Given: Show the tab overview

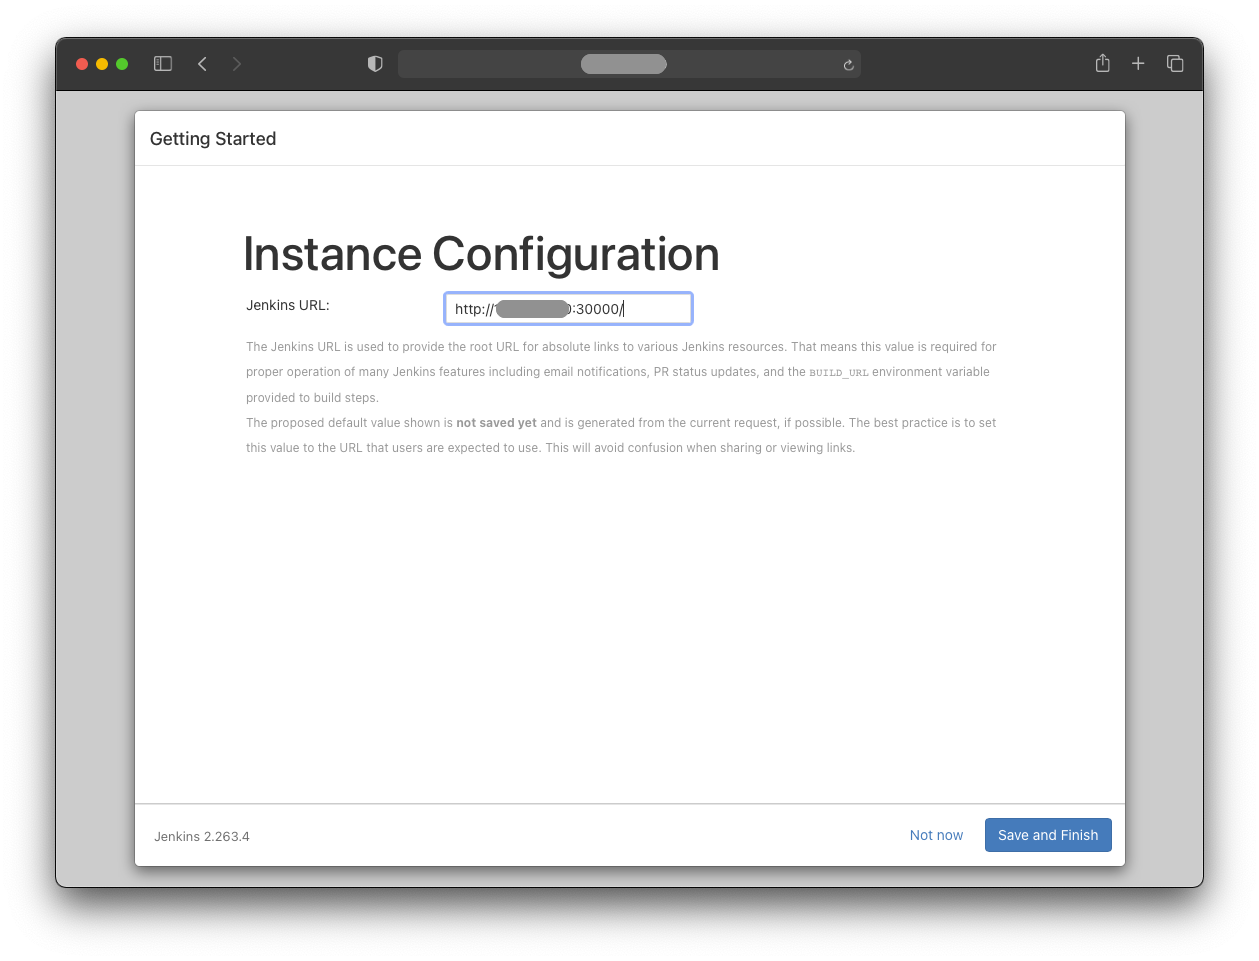Looking at the screenshot, I should [1175, 64].
